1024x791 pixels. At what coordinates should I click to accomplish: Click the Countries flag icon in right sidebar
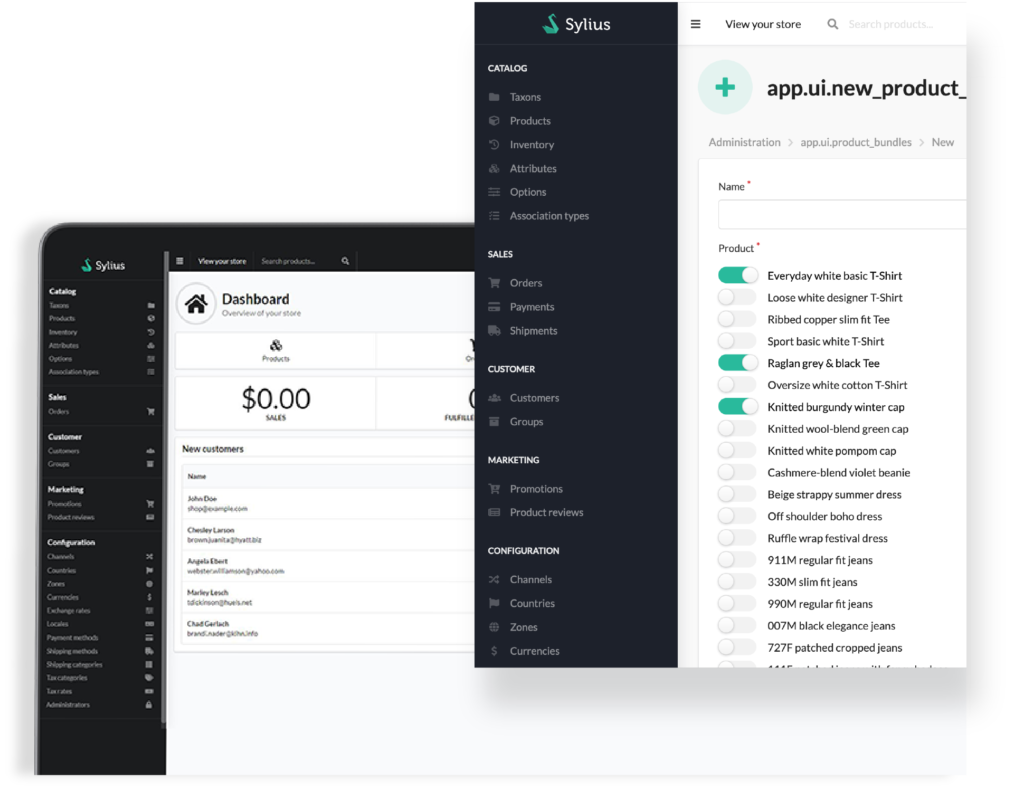[x=494, y=604]
